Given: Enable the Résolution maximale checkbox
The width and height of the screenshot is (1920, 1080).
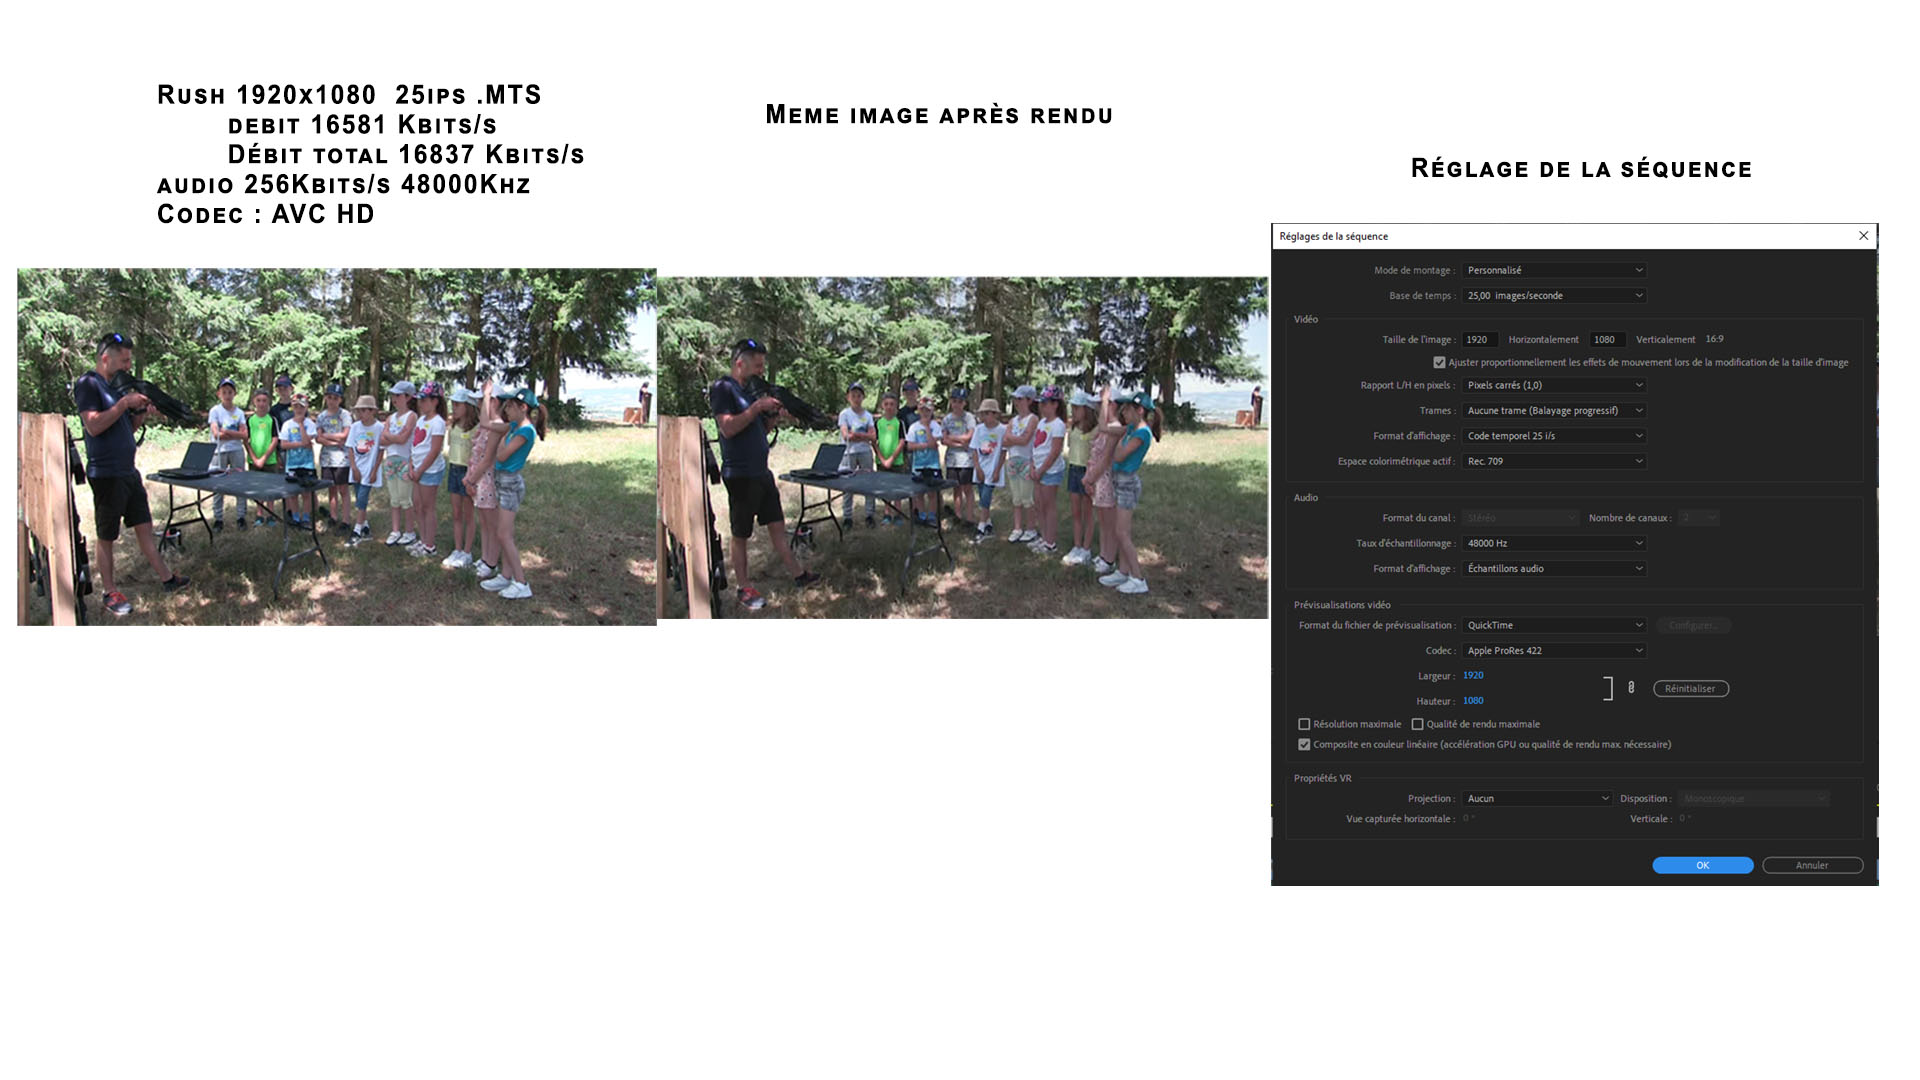Looking at the screenshot, I should tap(1304, 724).
